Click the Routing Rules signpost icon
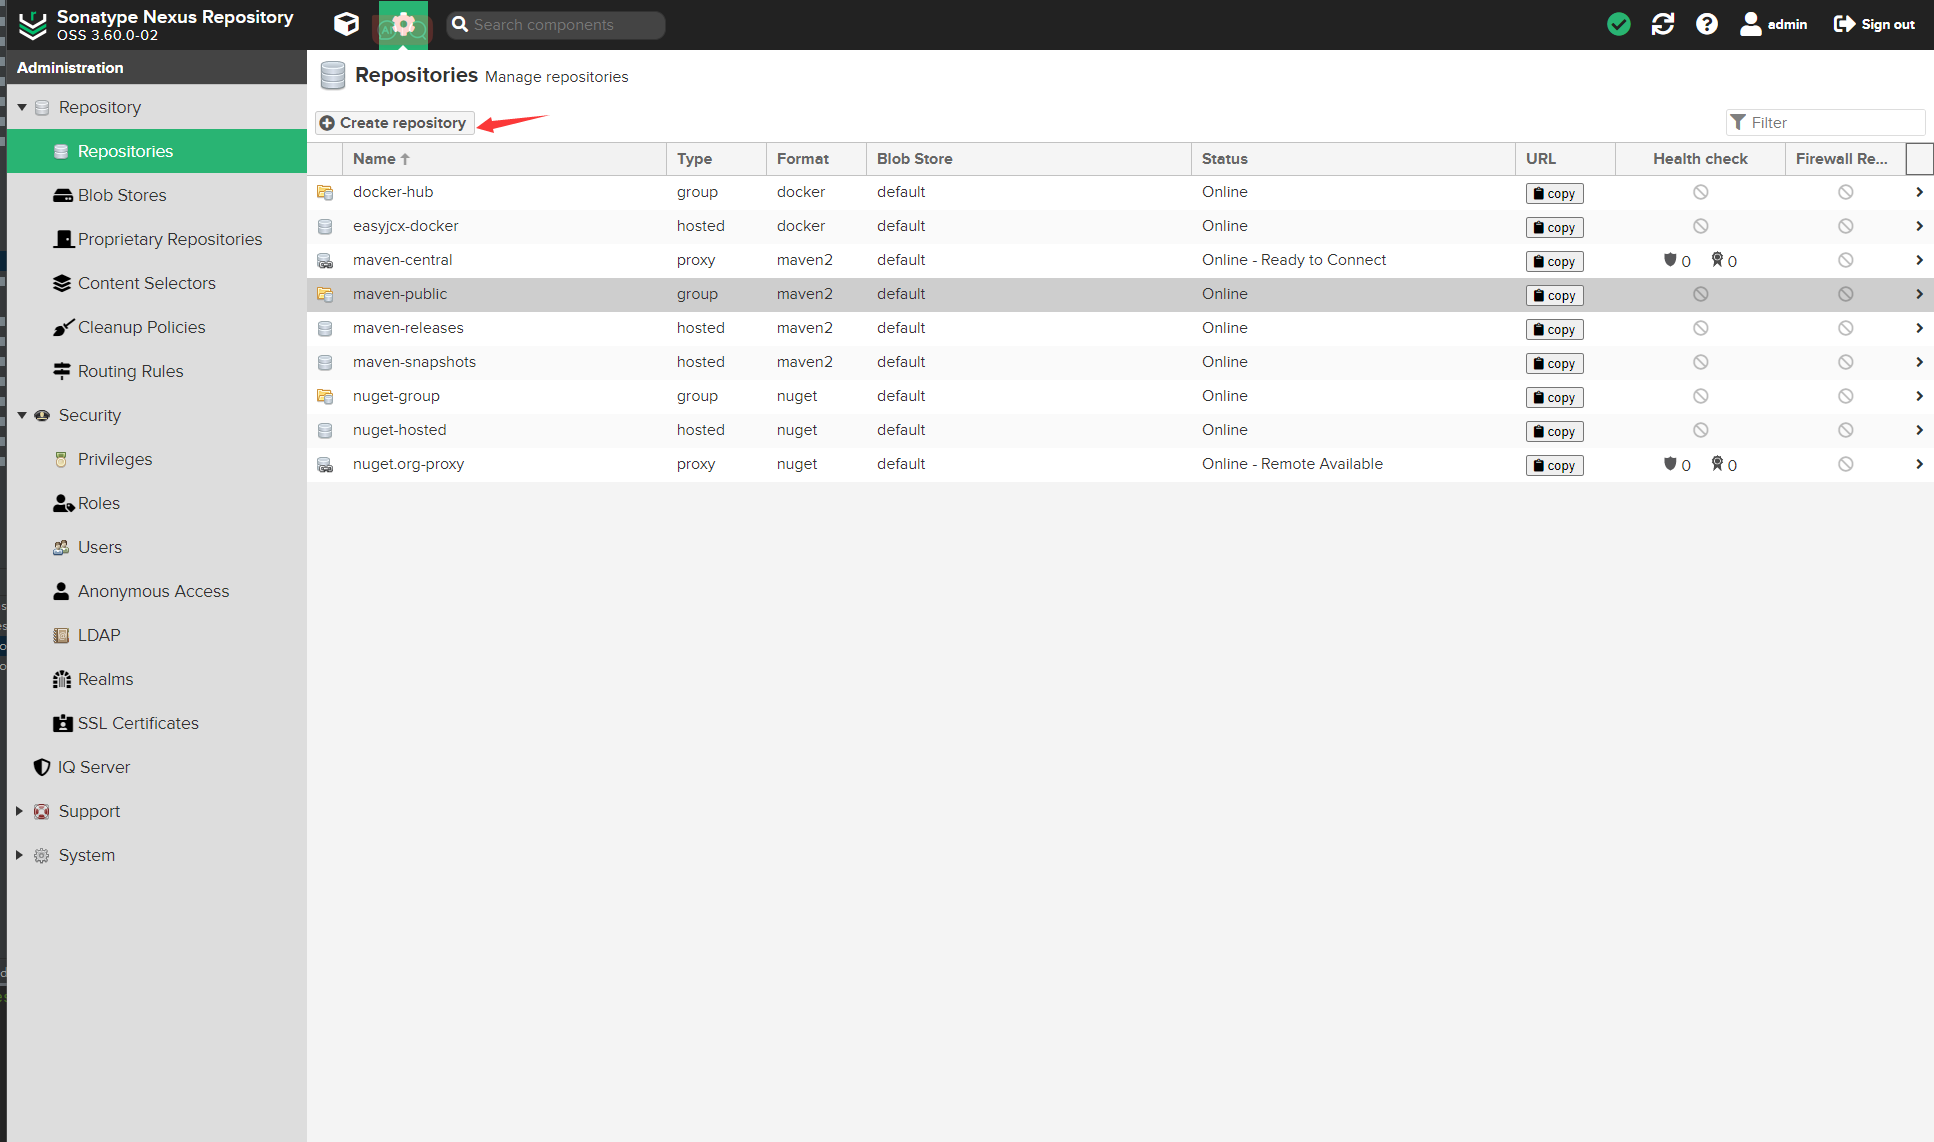The width and height of the screenshot is (1934, 1142). click(62, 371)
